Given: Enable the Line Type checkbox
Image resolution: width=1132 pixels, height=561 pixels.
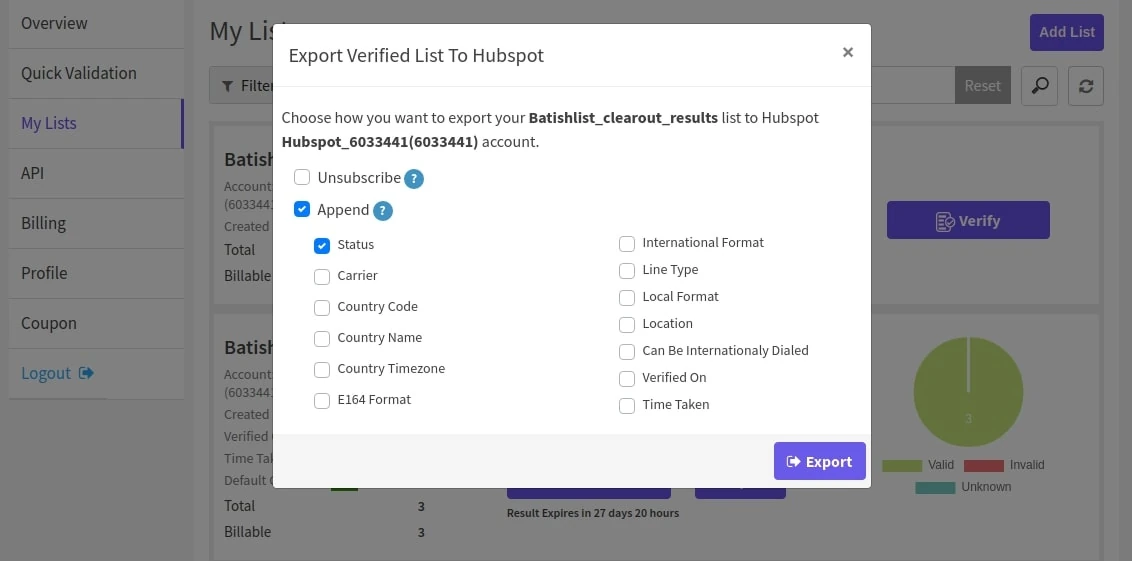Looking at the screenshot, I should (x=627, y=271).
